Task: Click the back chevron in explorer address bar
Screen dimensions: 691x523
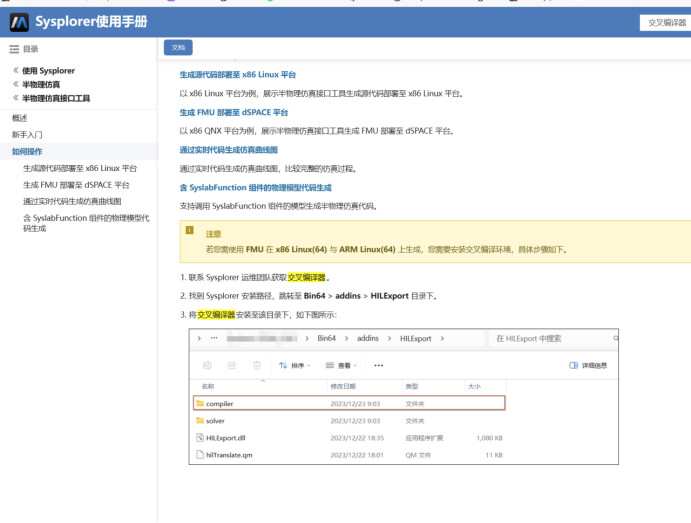Action: [199, 338]
